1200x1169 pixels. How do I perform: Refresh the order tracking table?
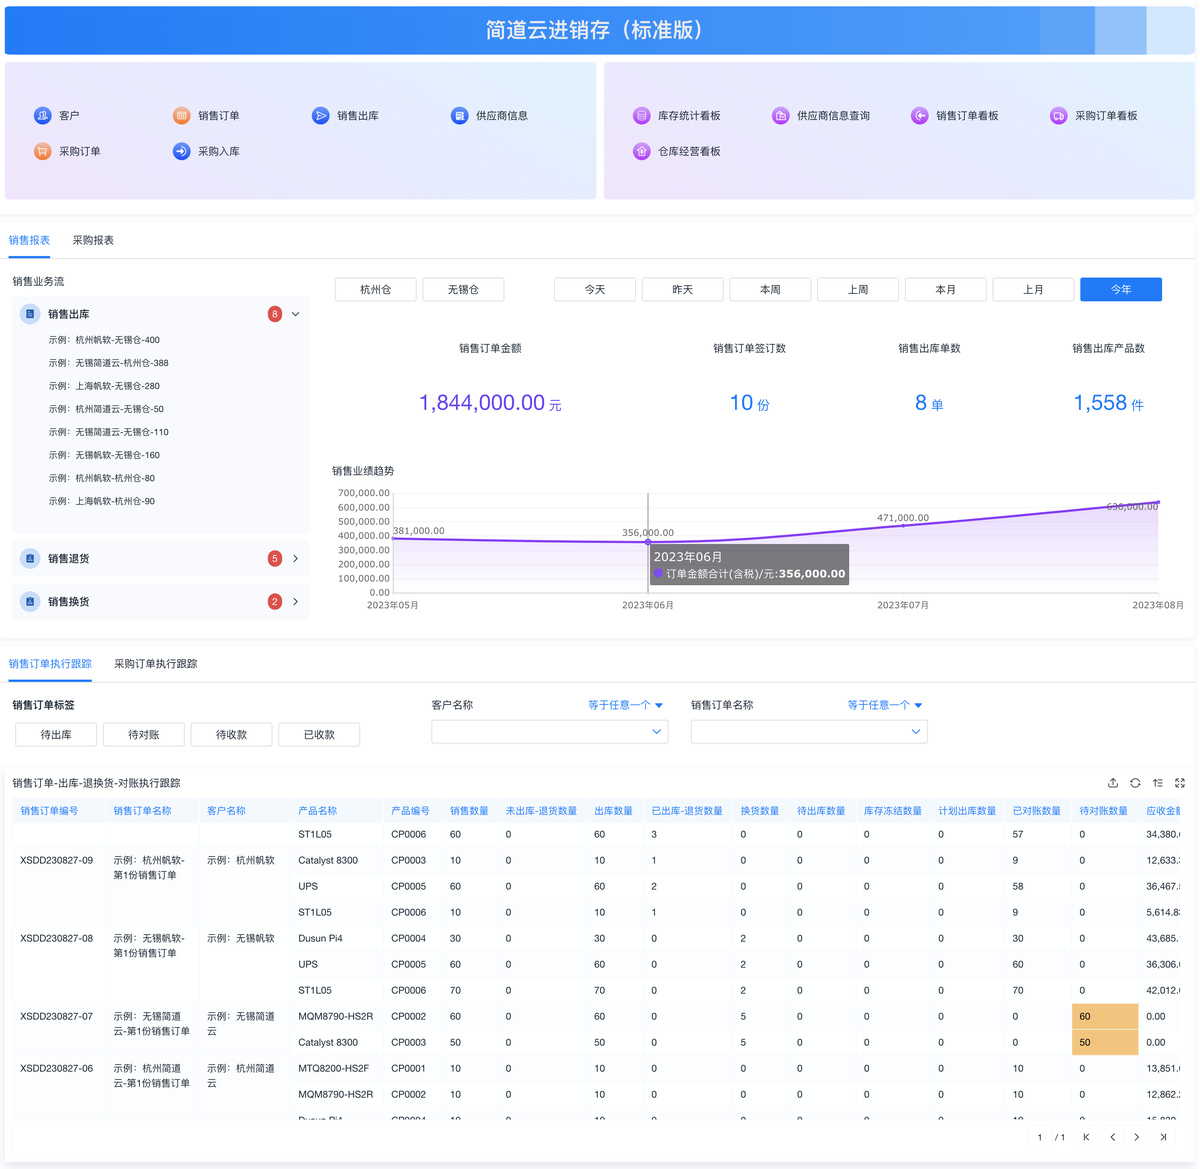pyautogui.click(x=1135, y=783)
